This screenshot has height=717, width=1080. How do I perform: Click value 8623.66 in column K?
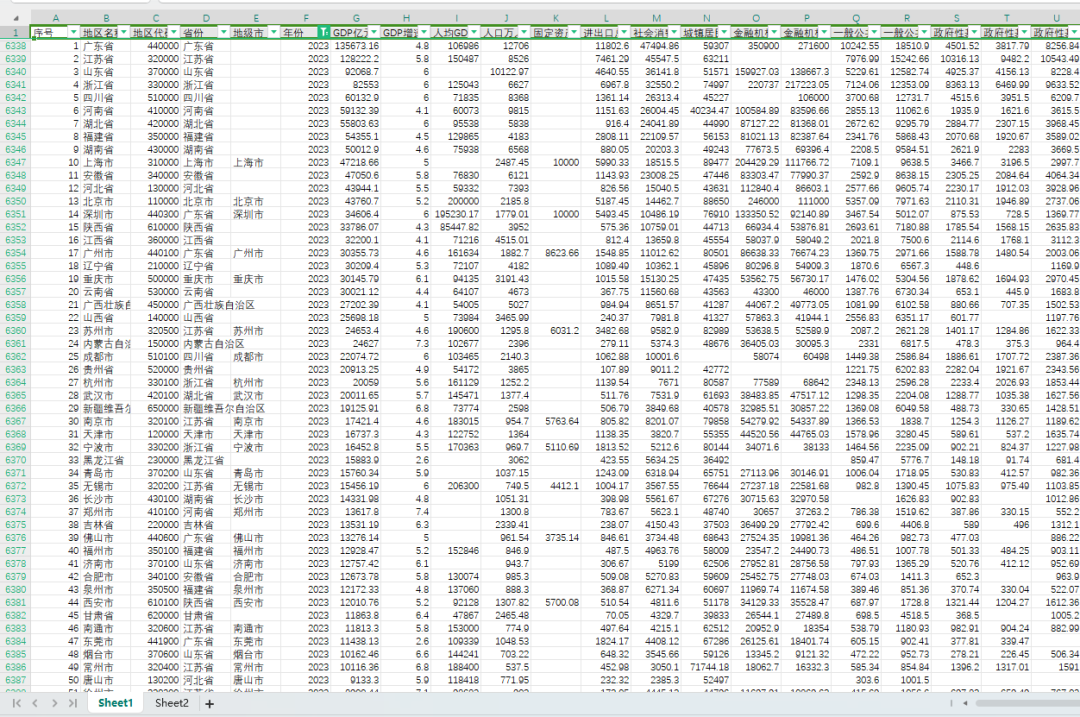(556, 253)
